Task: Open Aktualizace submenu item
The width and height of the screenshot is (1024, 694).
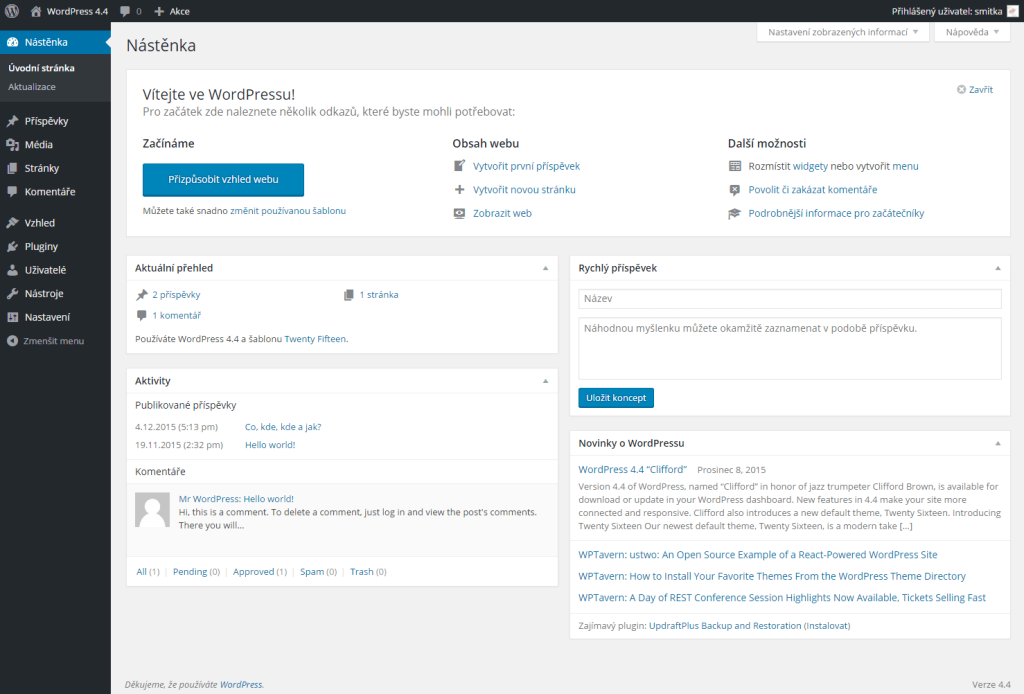Action: pyautogui.click(x=32, y=87)
